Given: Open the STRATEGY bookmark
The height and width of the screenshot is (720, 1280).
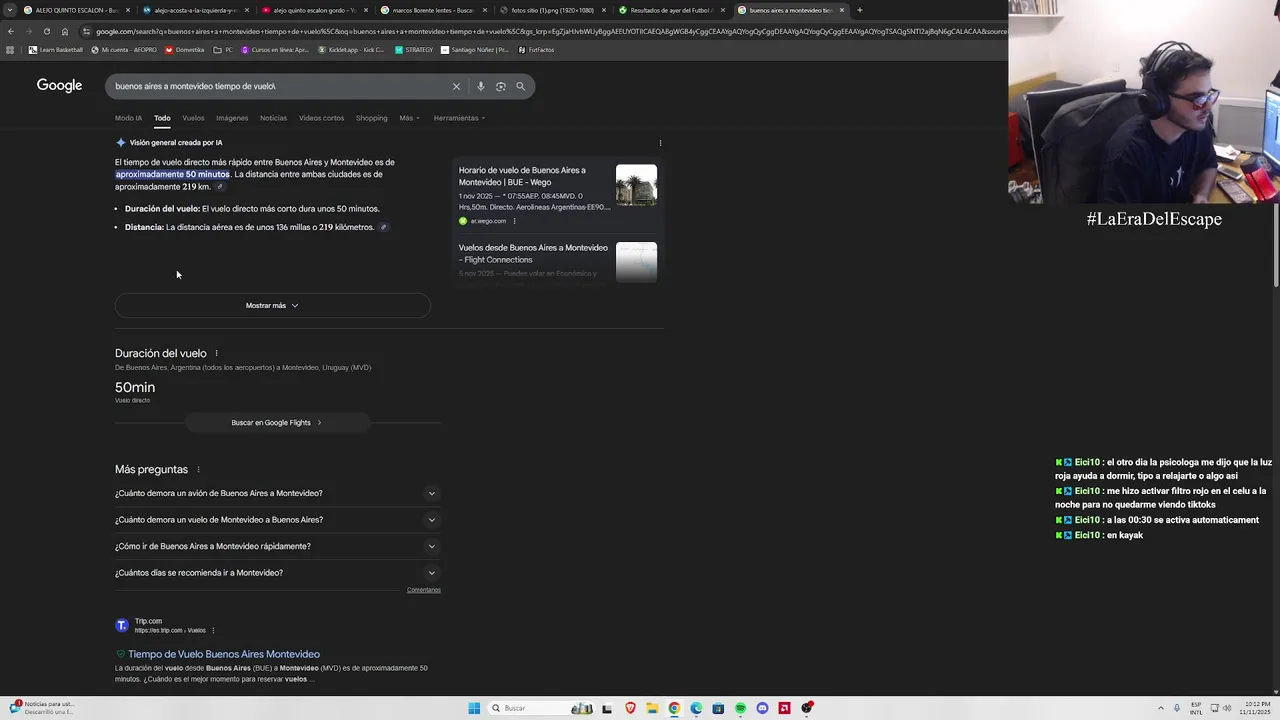Looking at the screenshot, I should pyautogui.click(x=414, y=50).
